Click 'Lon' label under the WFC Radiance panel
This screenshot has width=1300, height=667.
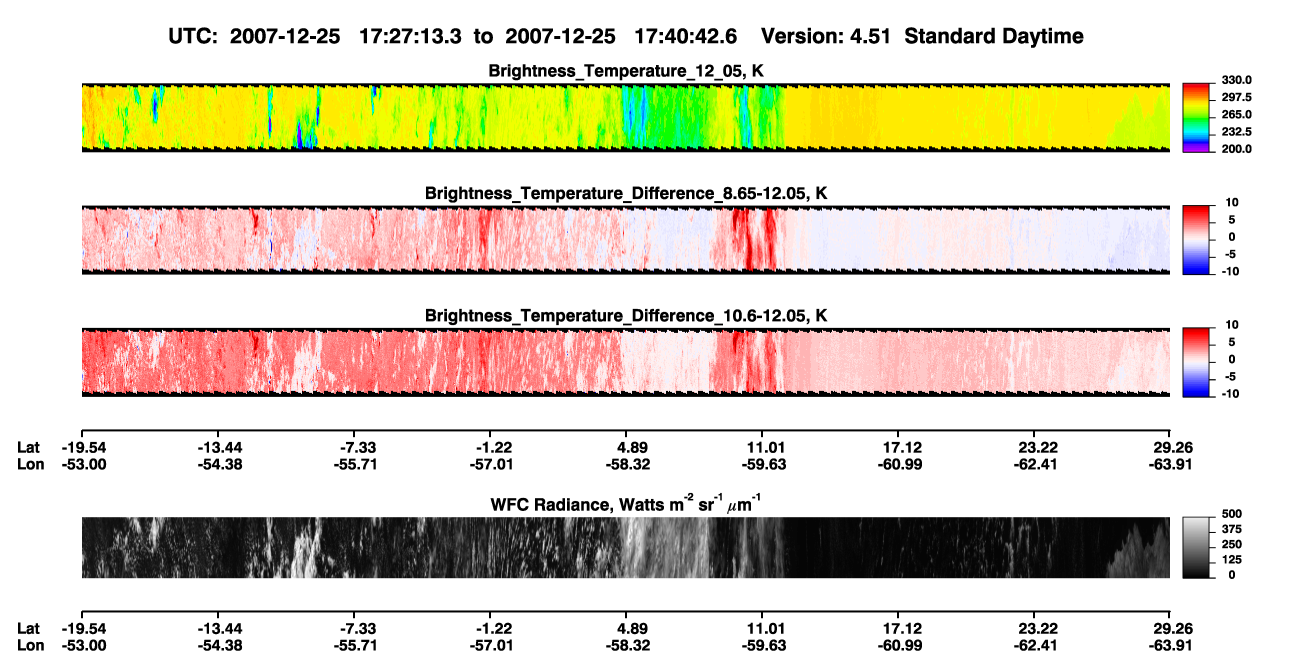29,645
